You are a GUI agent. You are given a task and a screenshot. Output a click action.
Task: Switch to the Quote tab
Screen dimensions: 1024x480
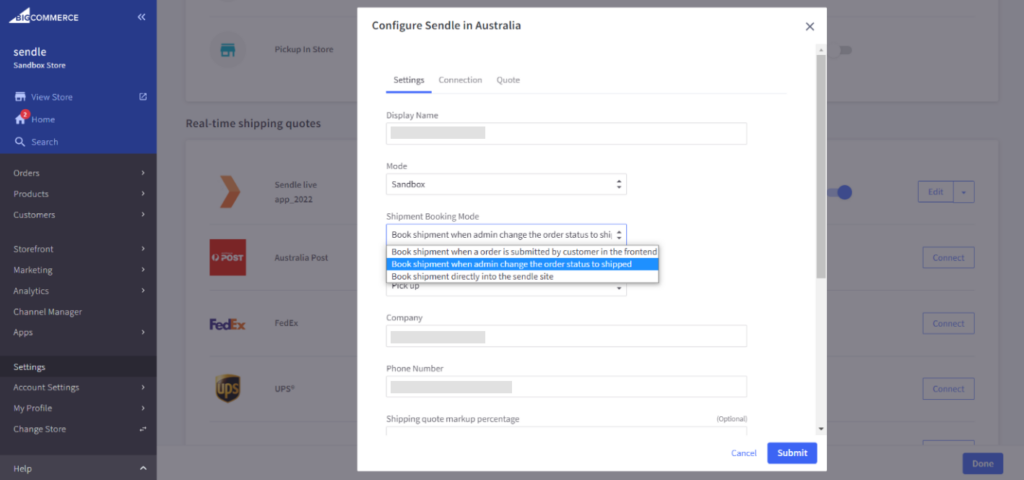tap(508, 80)
